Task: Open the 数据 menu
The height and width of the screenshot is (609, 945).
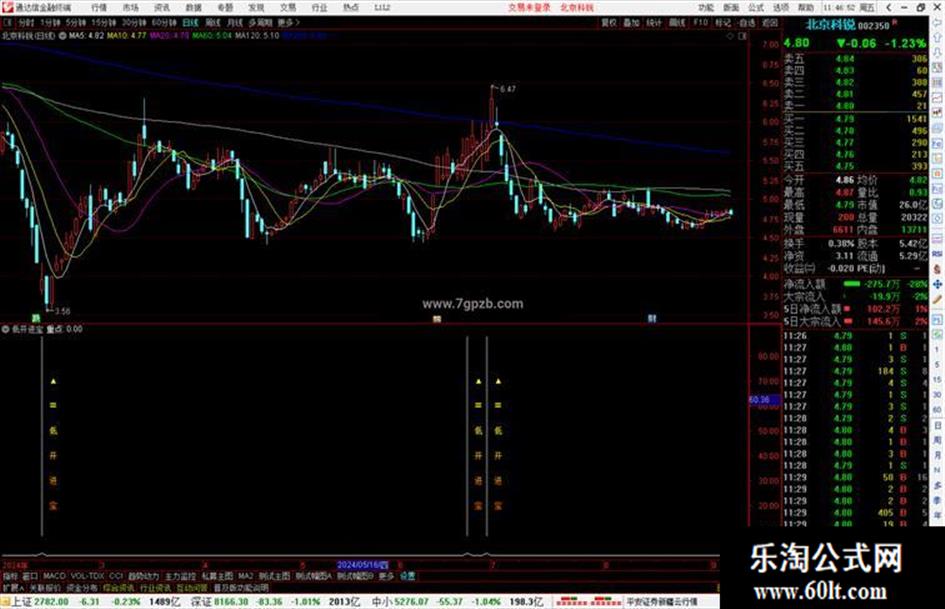Action: [193, 8]
